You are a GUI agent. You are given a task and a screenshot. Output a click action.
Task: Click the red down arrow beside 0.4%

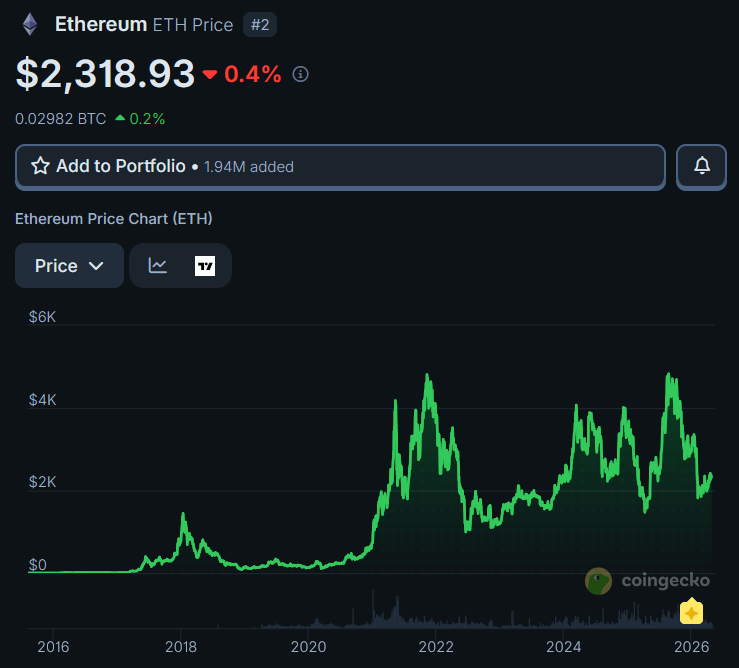pyautogui.click(x=210, y=74)
